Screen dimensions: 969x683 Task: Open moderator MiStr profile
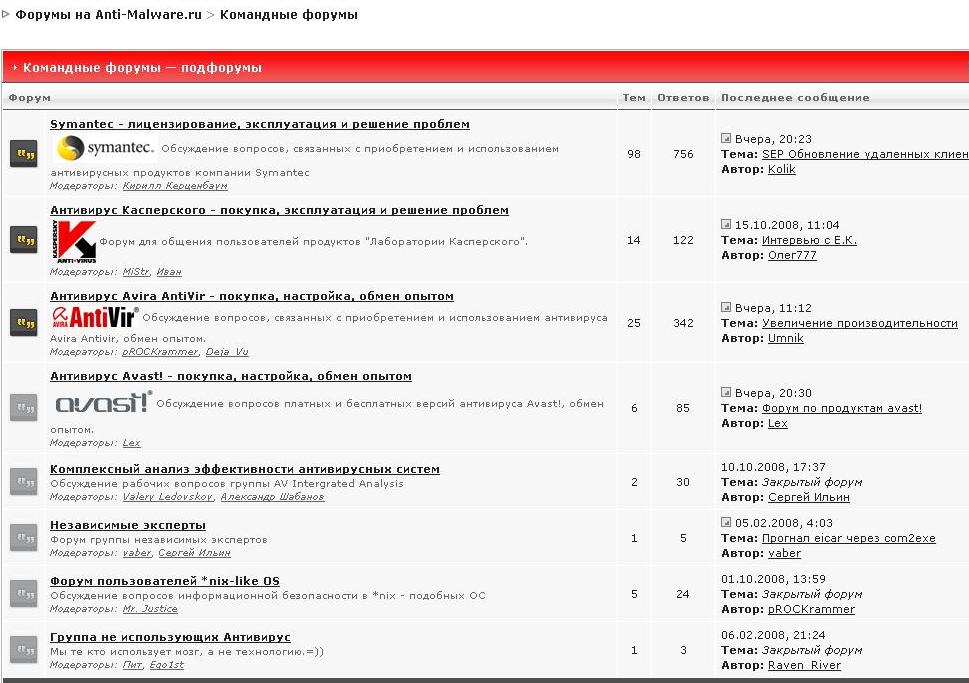tap(135, 272)
